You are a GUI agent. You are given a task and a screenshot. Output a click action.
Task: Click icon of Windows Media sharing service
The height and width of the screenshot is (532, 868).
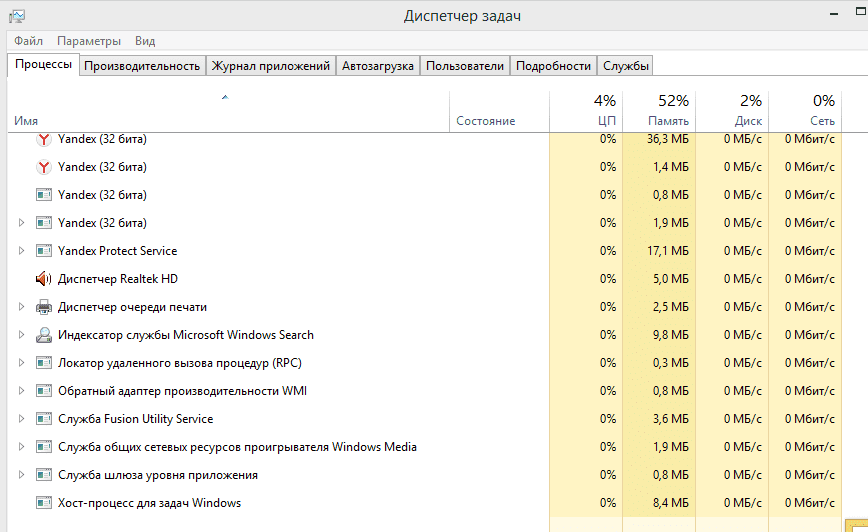point(44,447)
